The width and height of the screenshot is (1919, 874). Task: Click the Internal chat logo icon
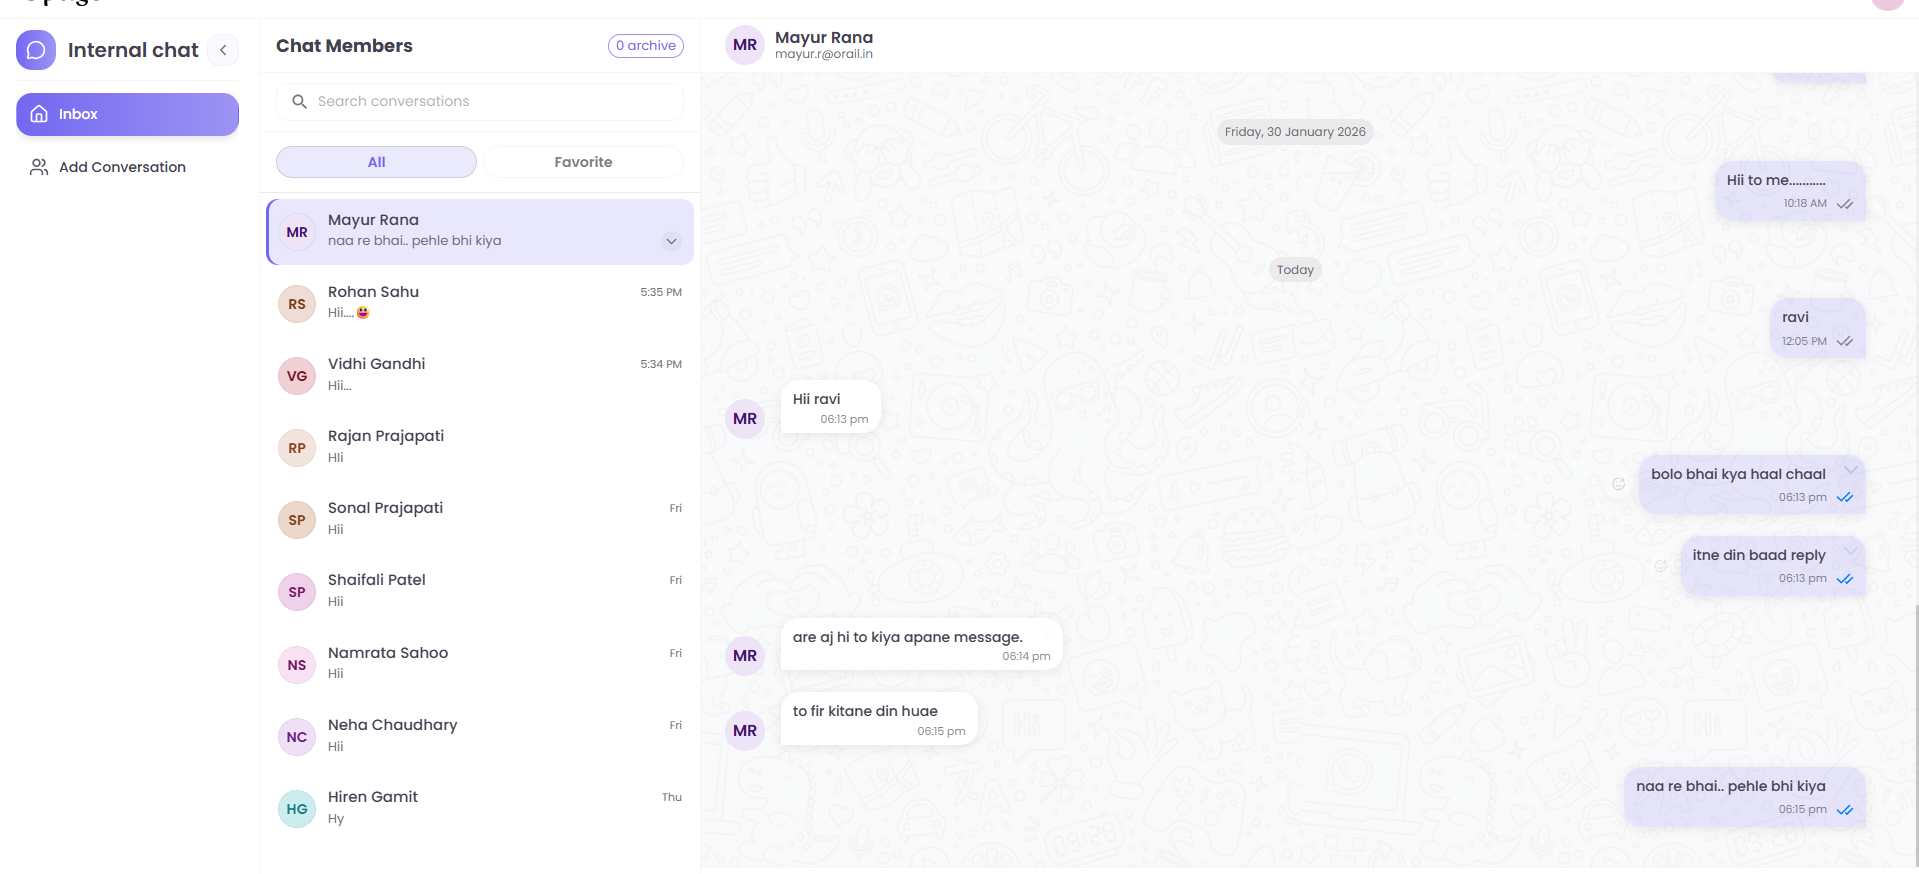[x=36, y=50]
